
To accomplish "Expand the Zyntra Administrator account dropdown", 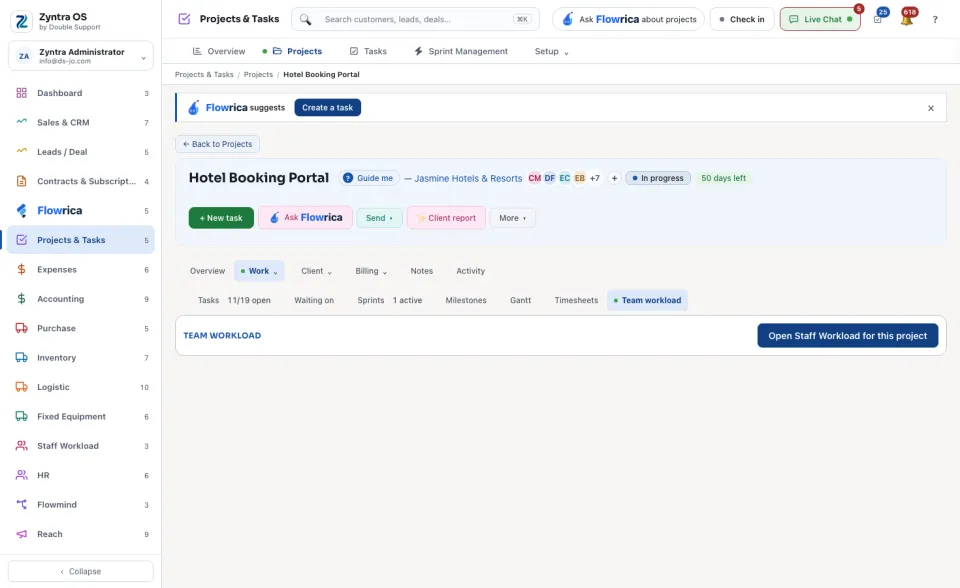I will [x=81, y=56].
